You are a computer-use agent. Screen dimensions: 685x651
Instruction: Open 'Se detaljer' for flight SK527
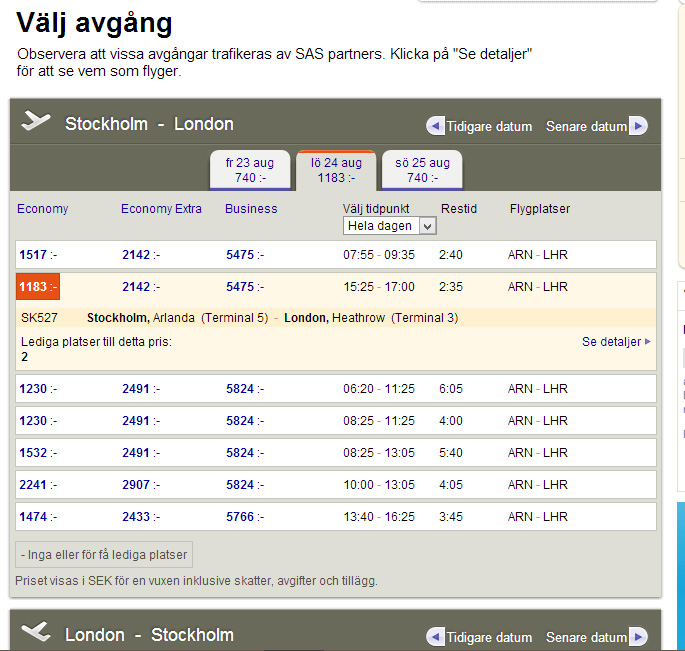[x=615, y=342]
